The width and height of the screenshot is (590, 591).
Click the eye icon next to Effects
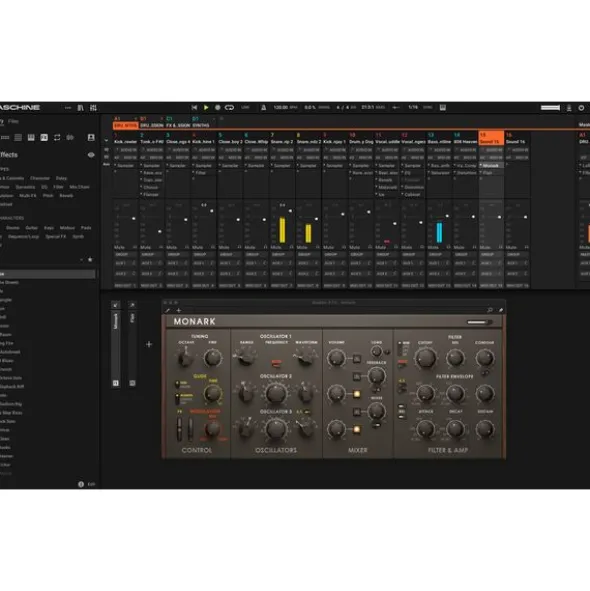(x=91, y=155)
